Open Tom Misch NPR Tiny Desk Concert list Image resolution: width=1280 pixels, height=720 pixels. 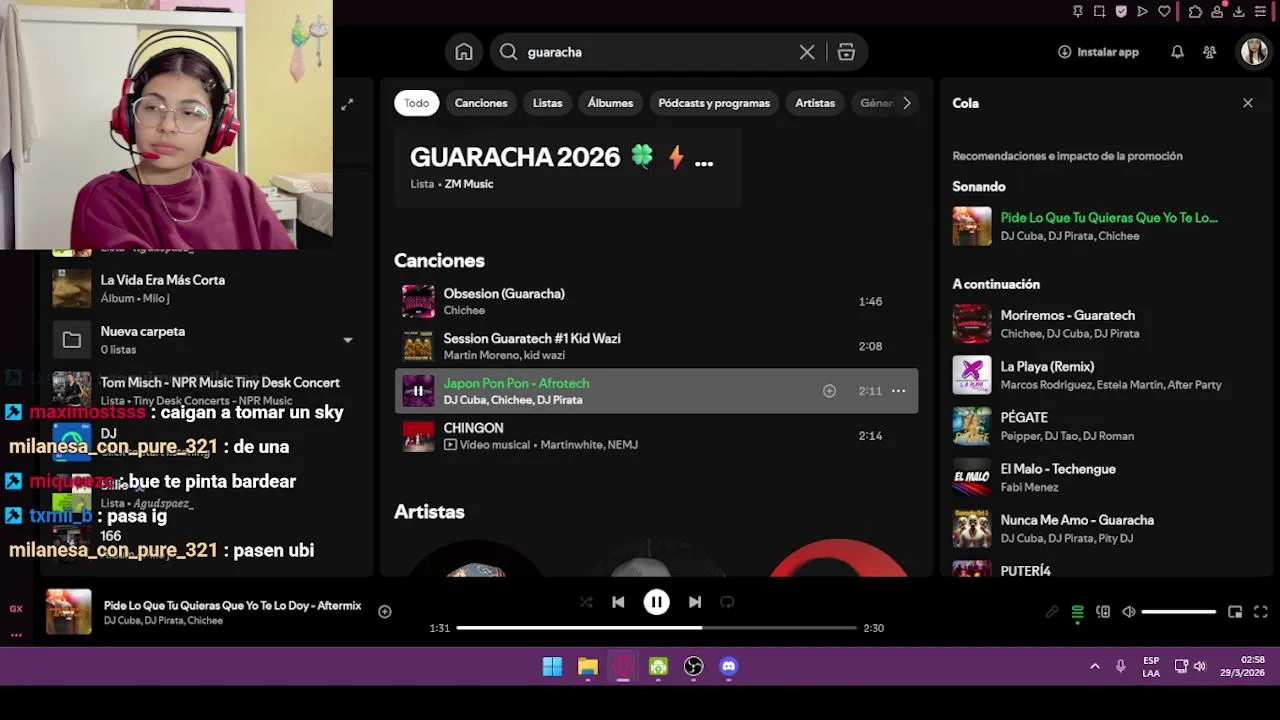pyautogui.click(x=206, y=391)
